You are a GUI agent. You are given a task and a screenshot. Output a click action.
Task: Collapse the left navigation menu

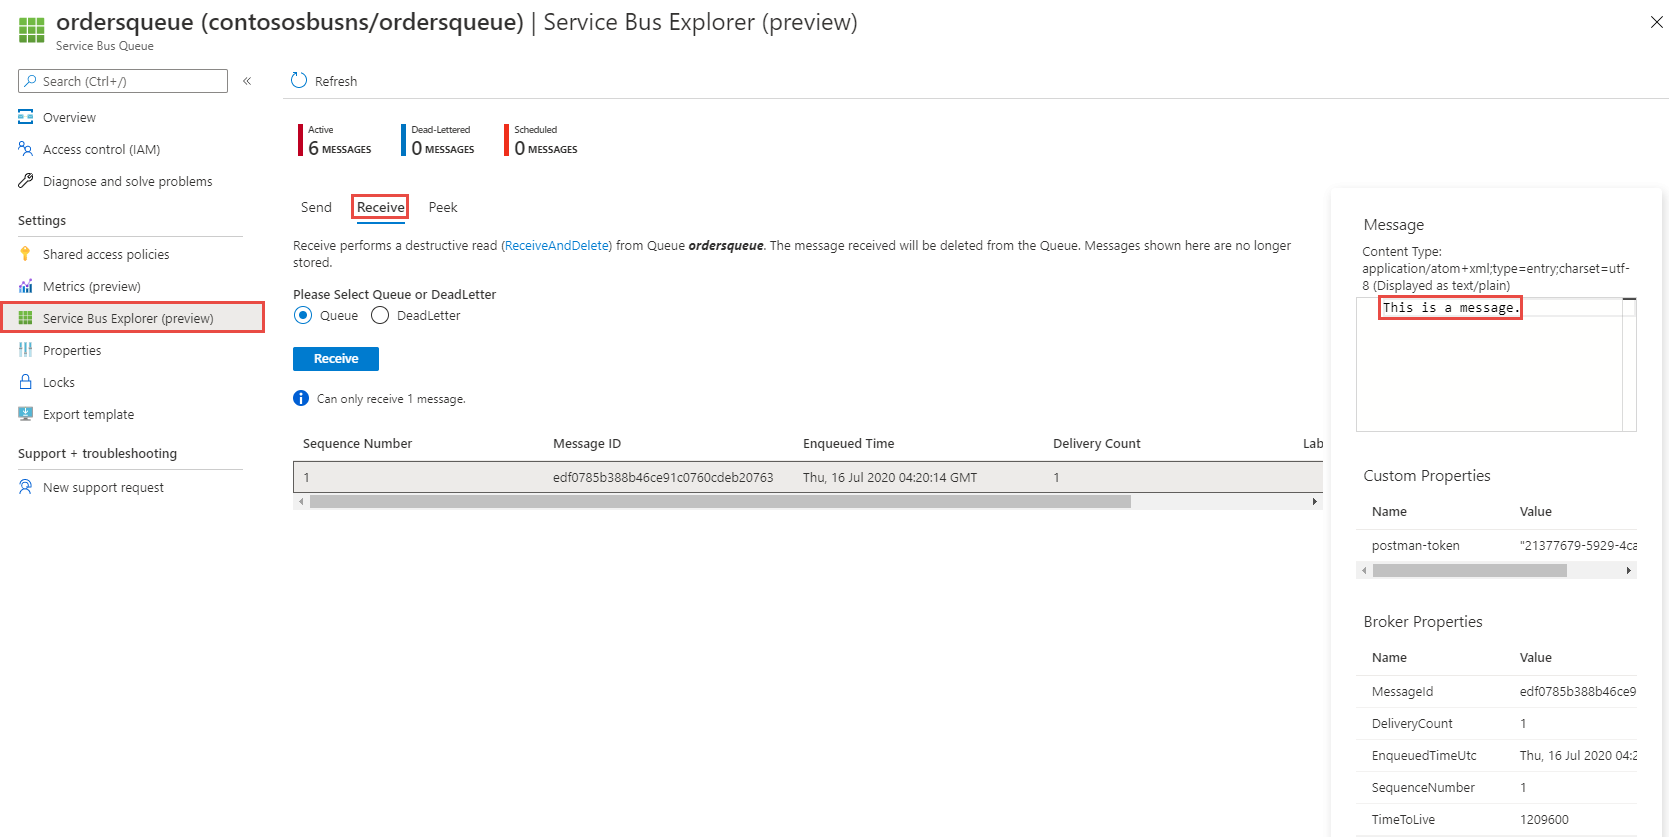(247, 81)
